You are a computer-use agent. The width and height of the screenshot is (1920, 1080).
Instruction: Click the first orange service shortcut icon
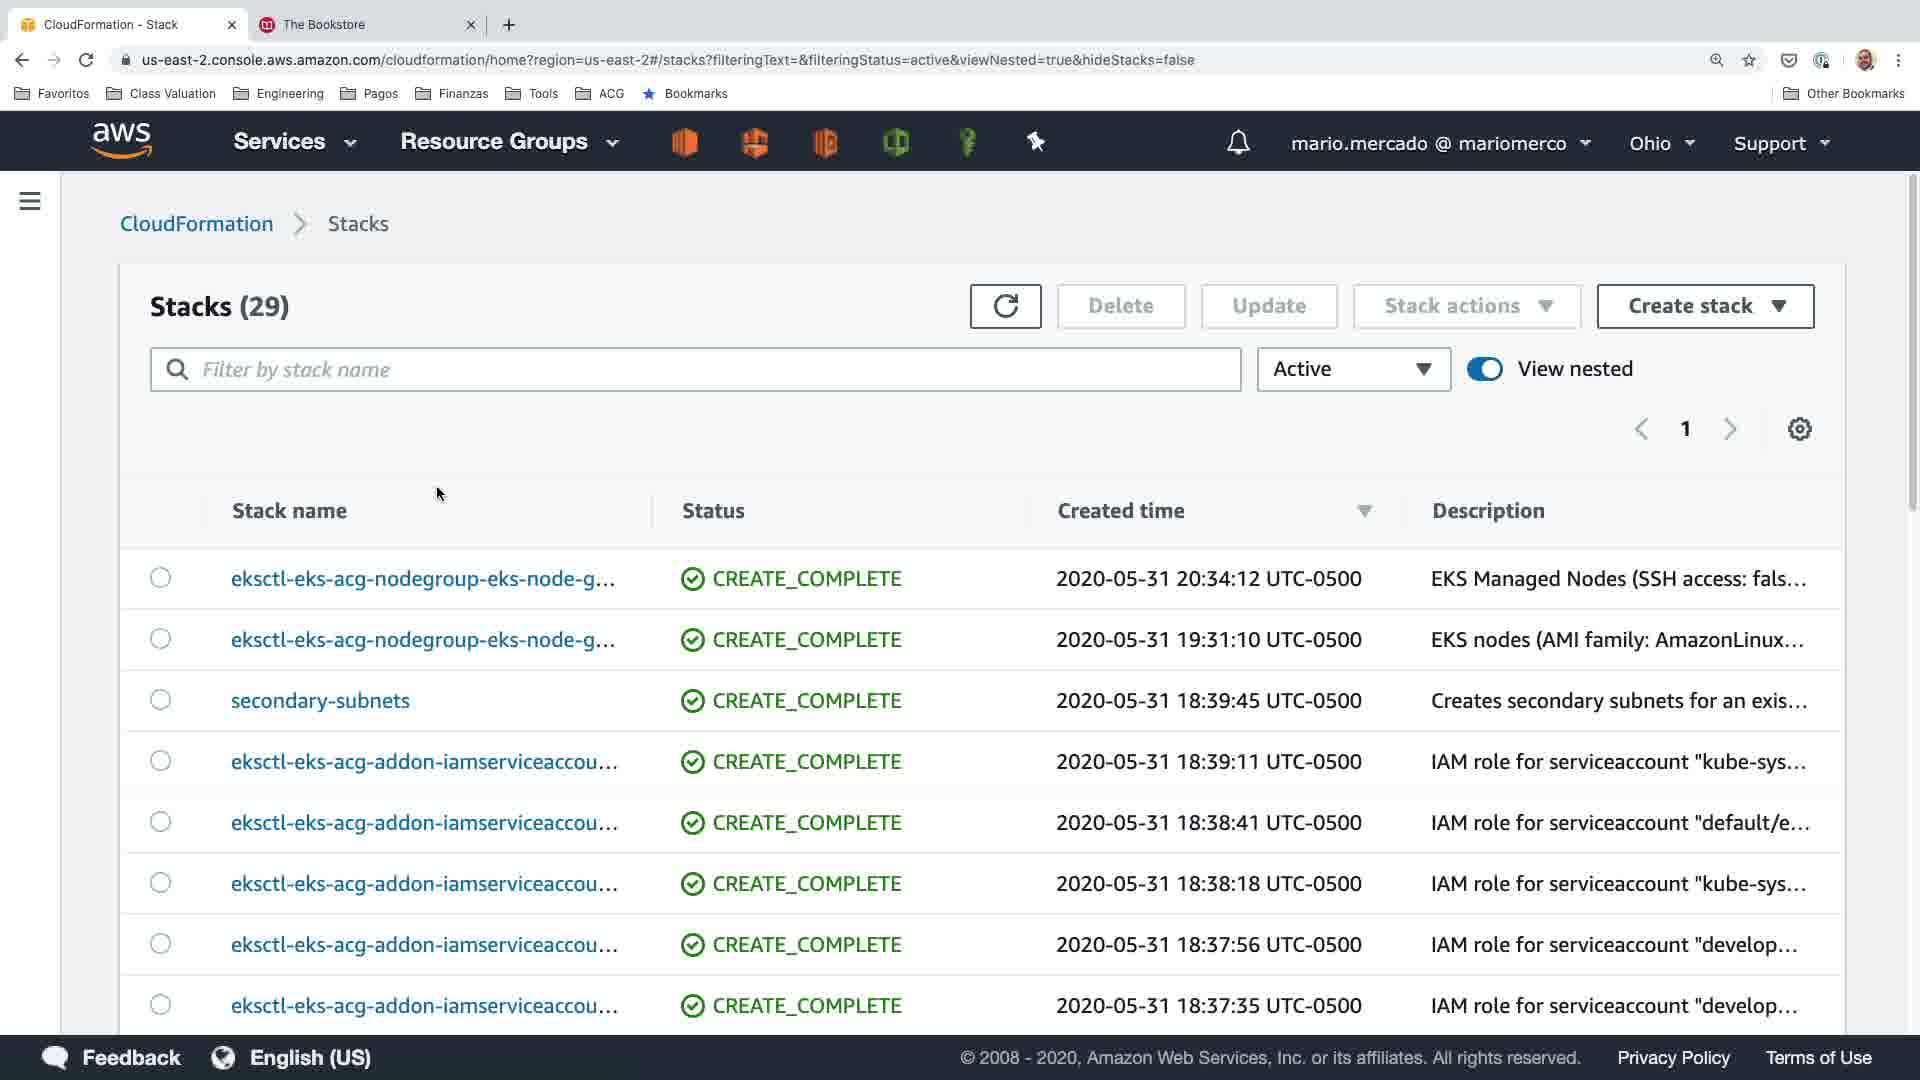coord(685,142)
